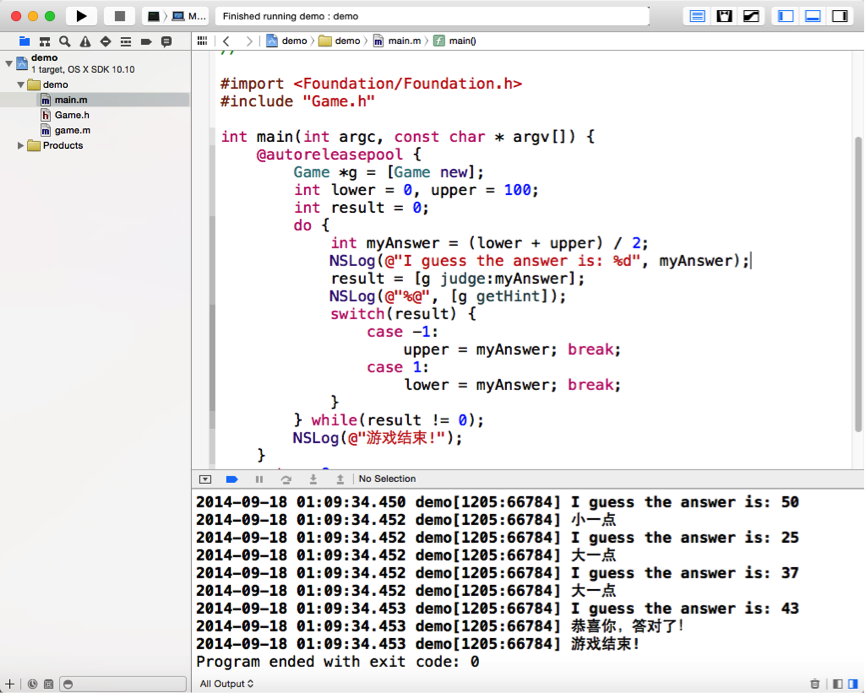Toggle the Utilities panel visibility
Viewport: 865px width, 693px height.
pos(840,16)
